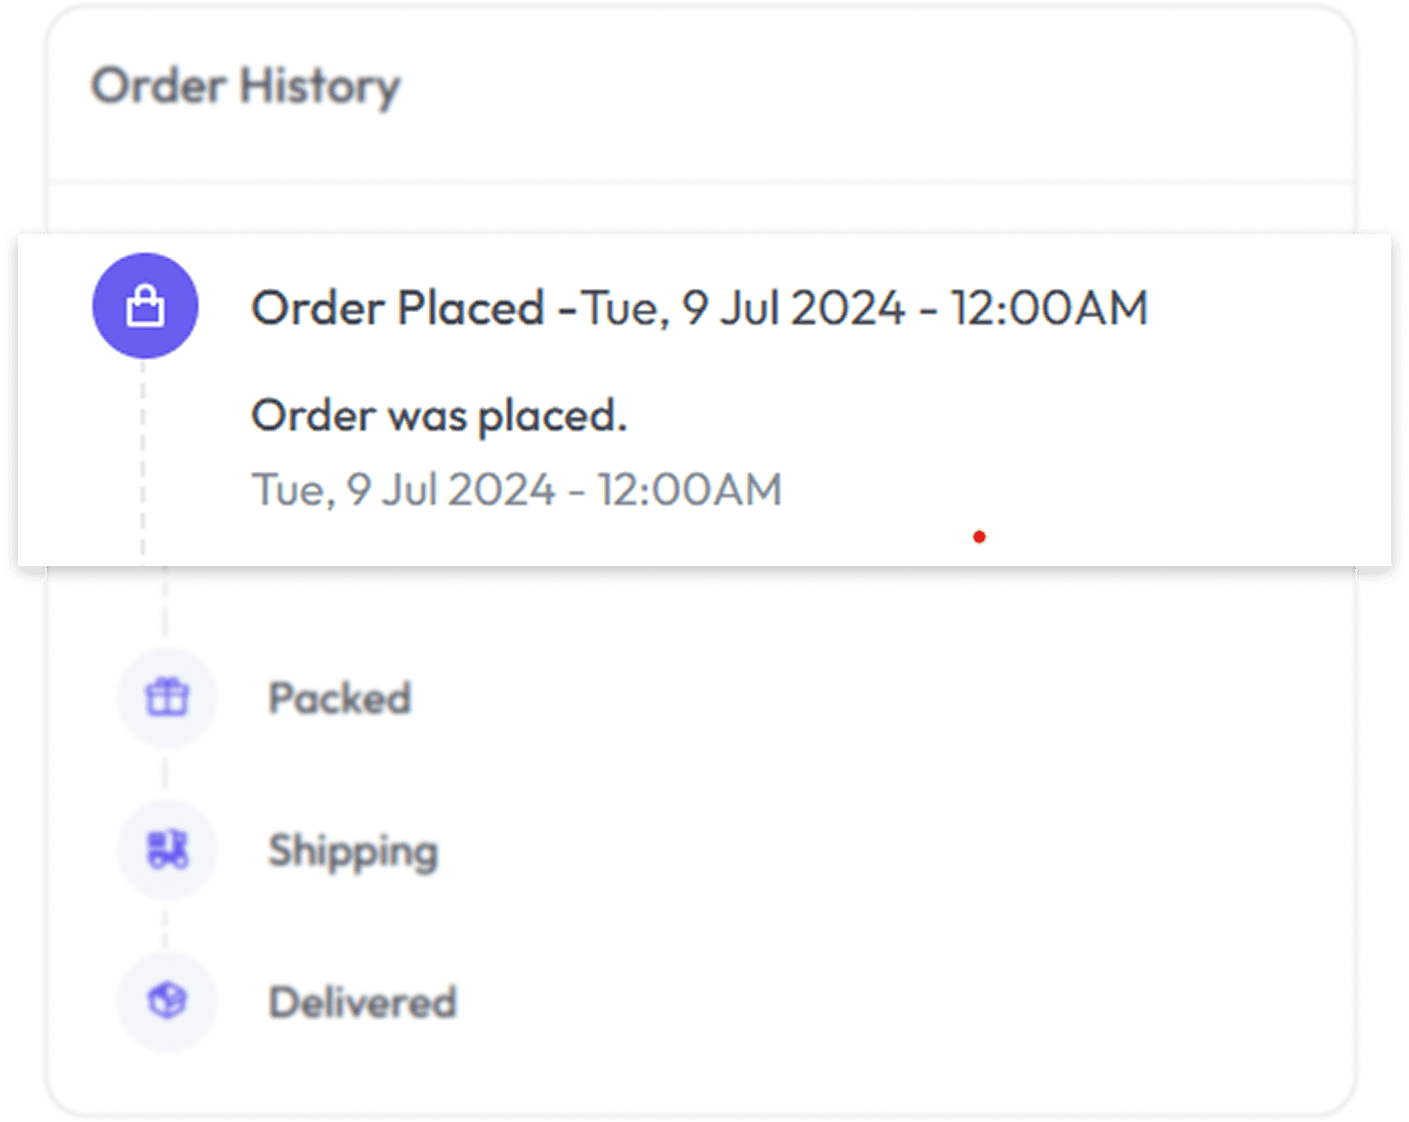The width and height of the screenshot is (1409, 1122).
Task: Click the Packed gift box icon
Action: click(167, 697)
